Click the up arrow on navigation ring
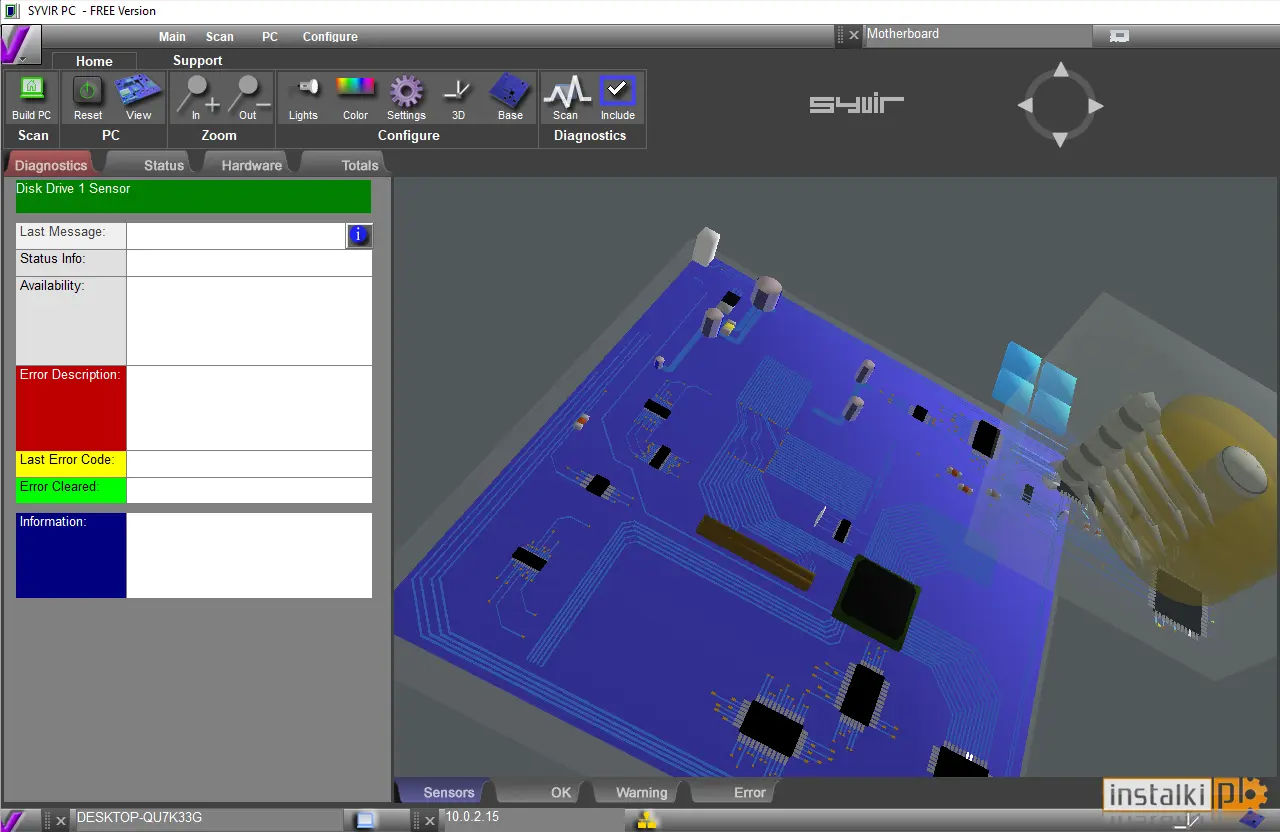1280x832 pixels. tap(1061, 70)
